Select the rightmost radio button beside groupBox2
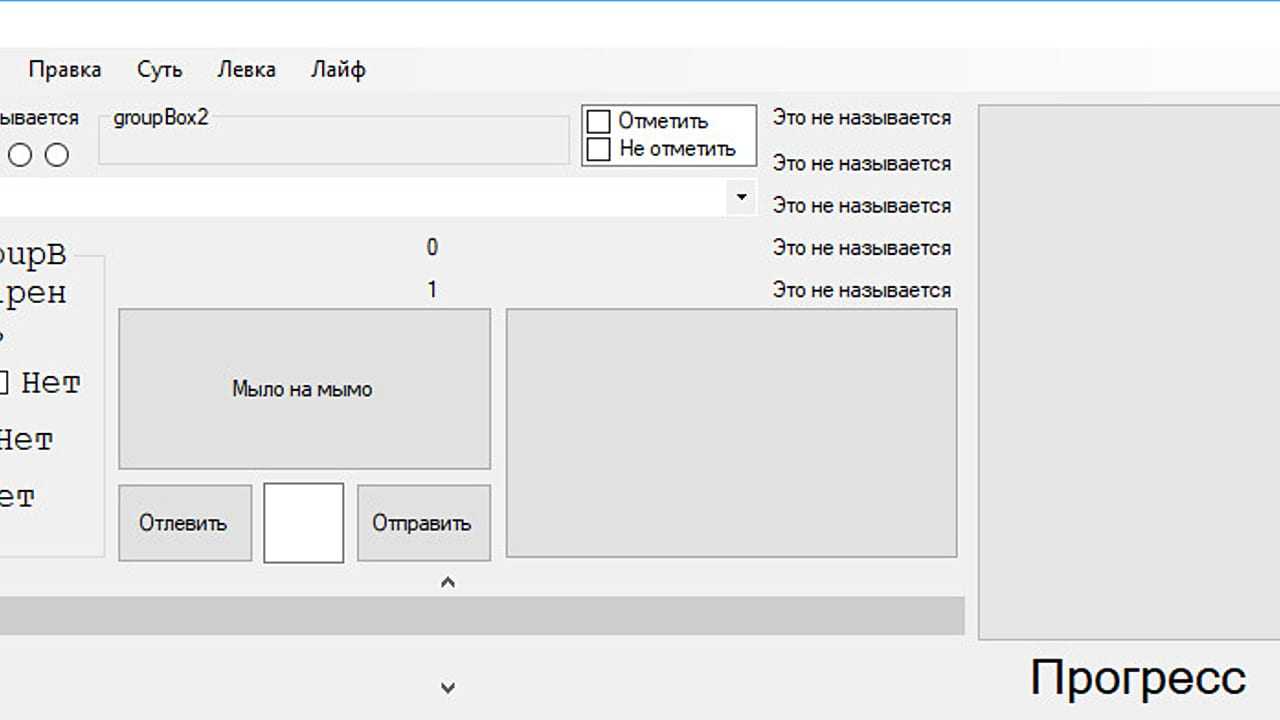Screen dimensions: 1280x720 click(x=57, y=155)
